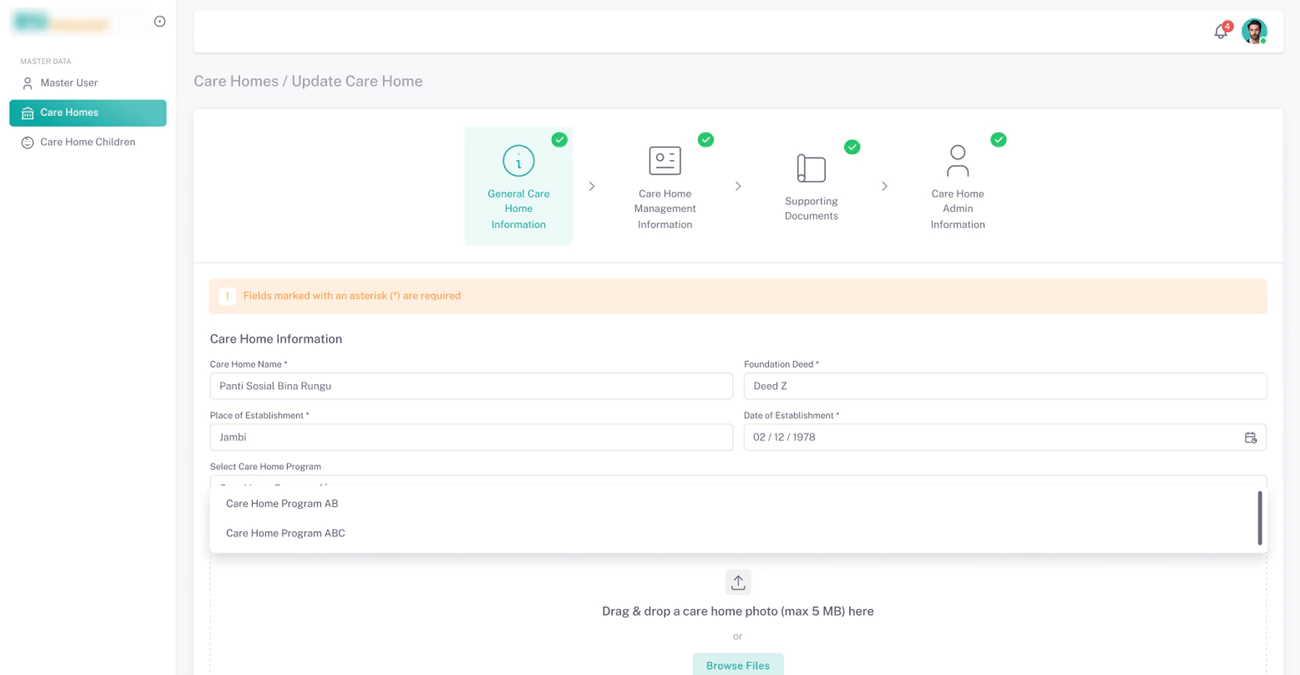1300x675 pixels.
Task: Switch to Care Home Management Information step
Action: tap(665, 186)
